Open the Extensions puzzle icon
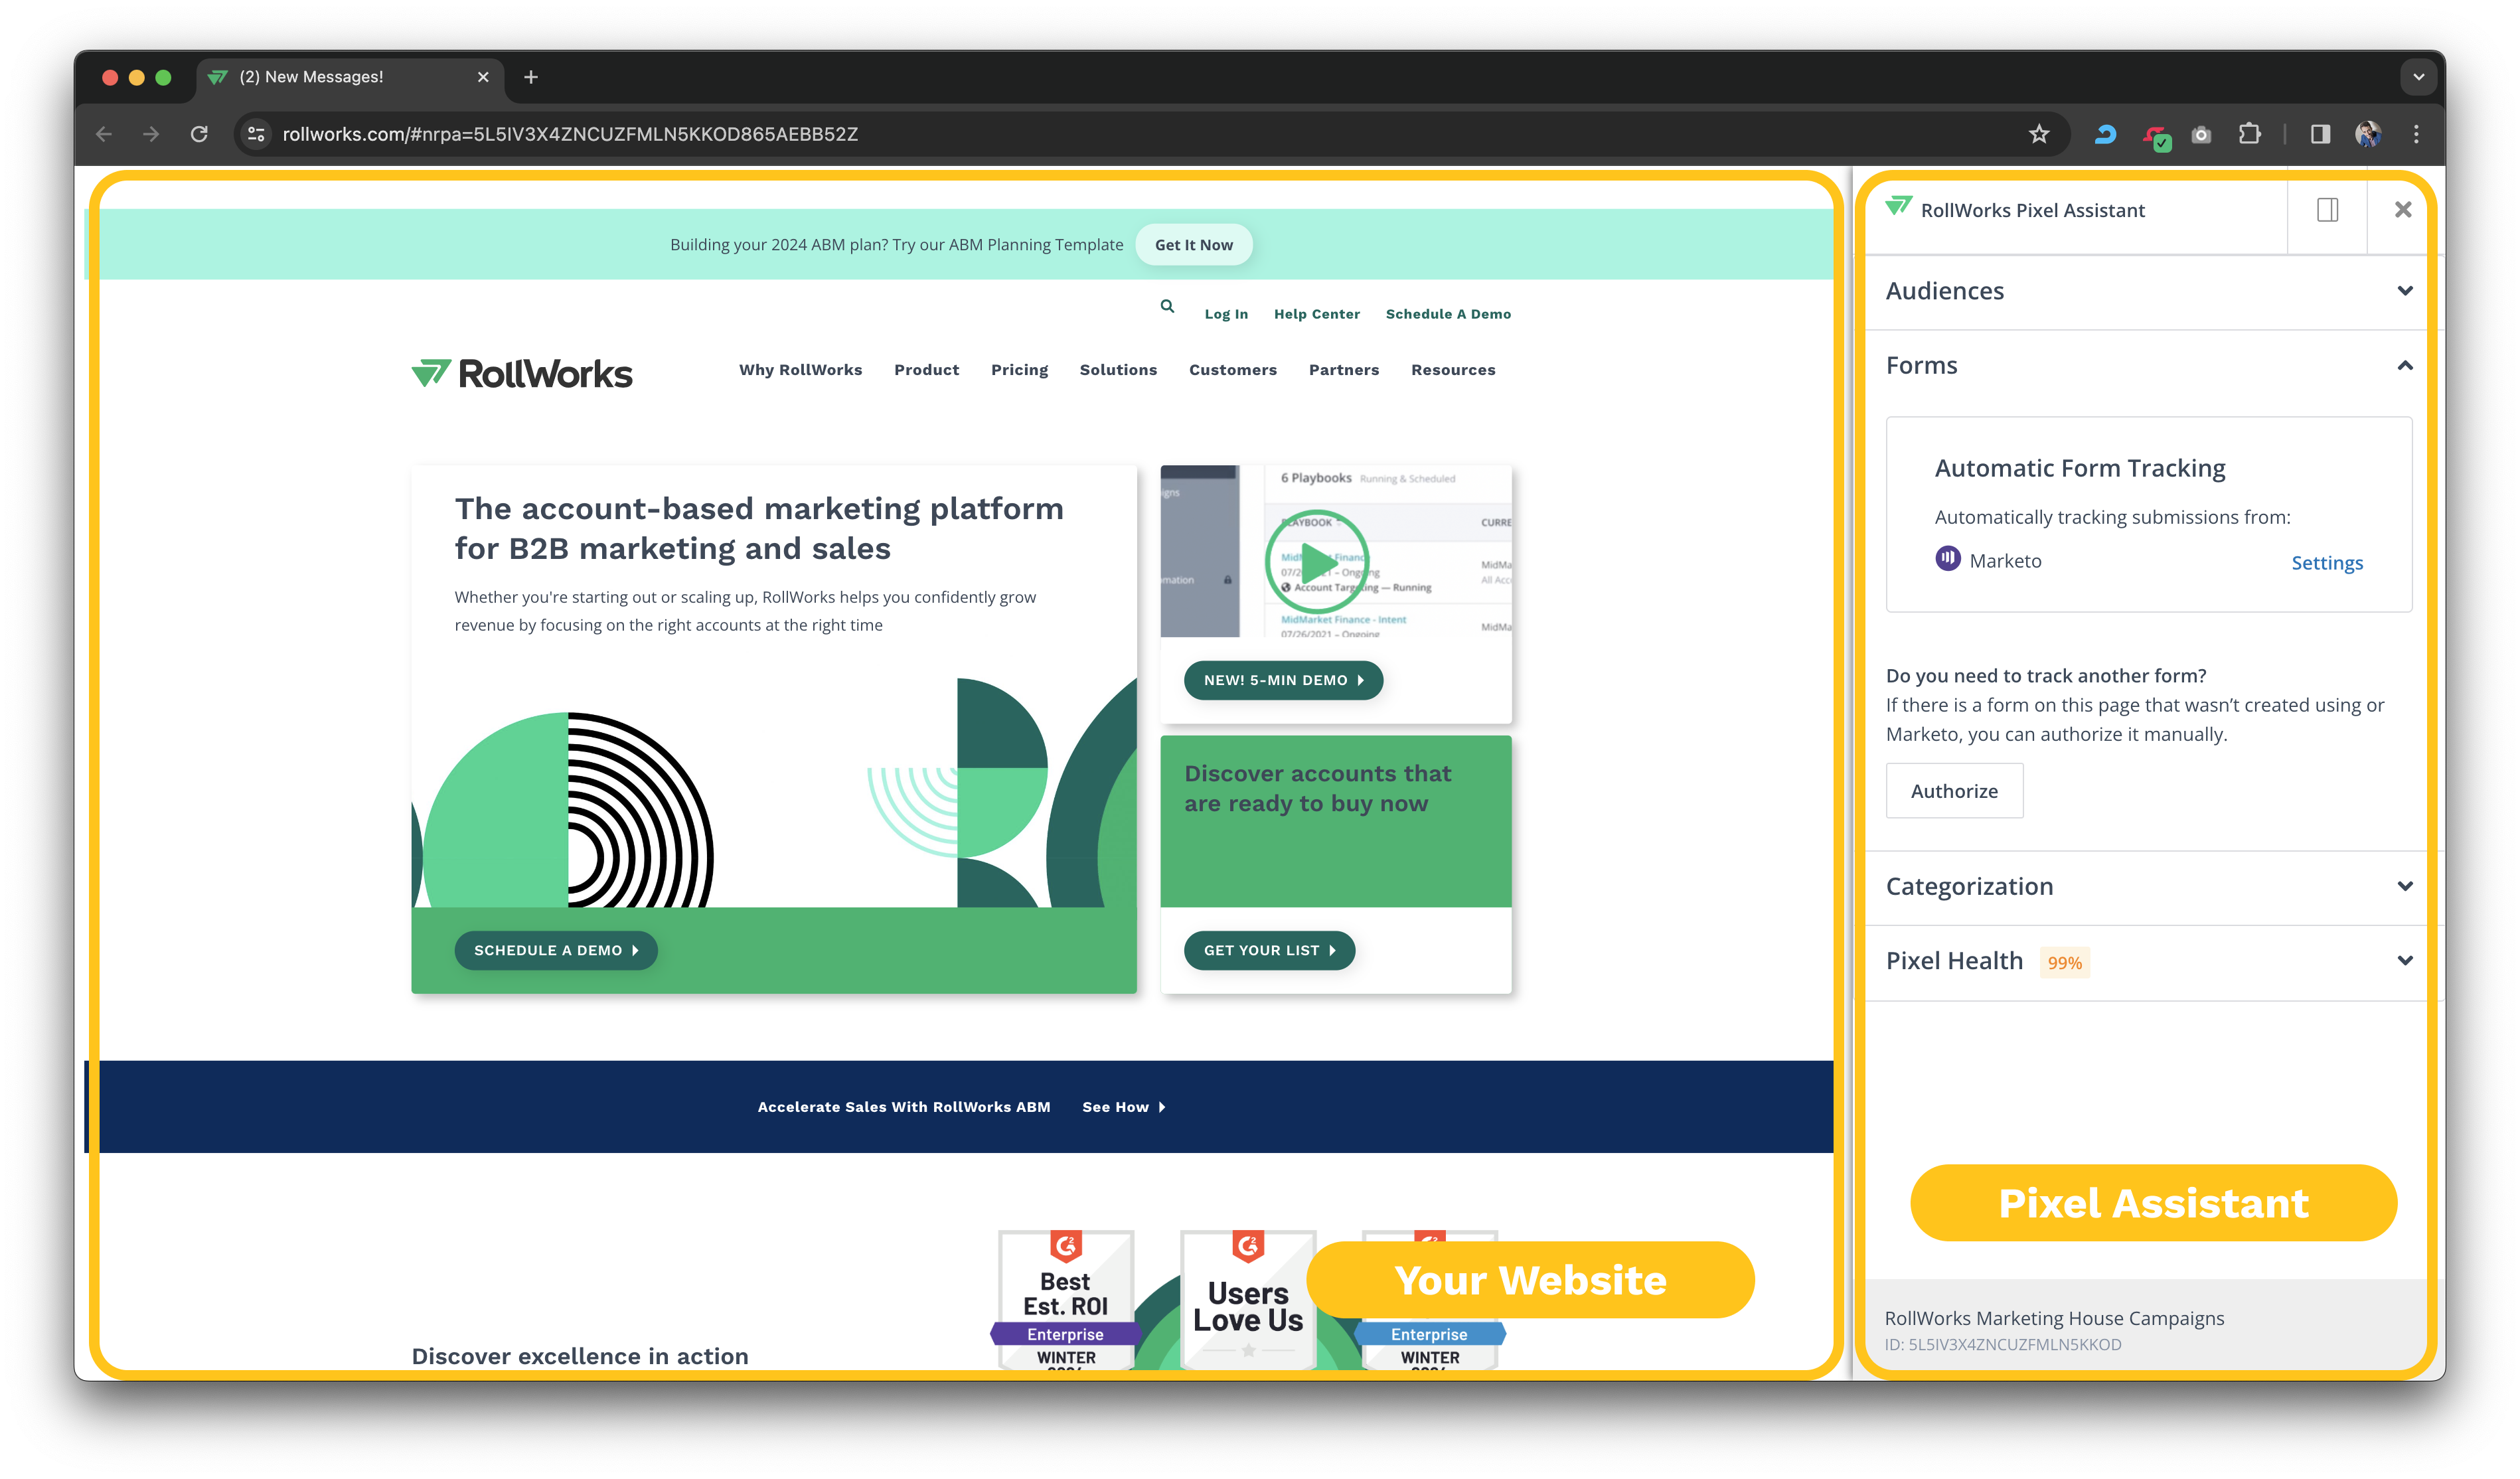Image resolution: width=2520 pixels, height=1479 pixels. click(2249, 134)
